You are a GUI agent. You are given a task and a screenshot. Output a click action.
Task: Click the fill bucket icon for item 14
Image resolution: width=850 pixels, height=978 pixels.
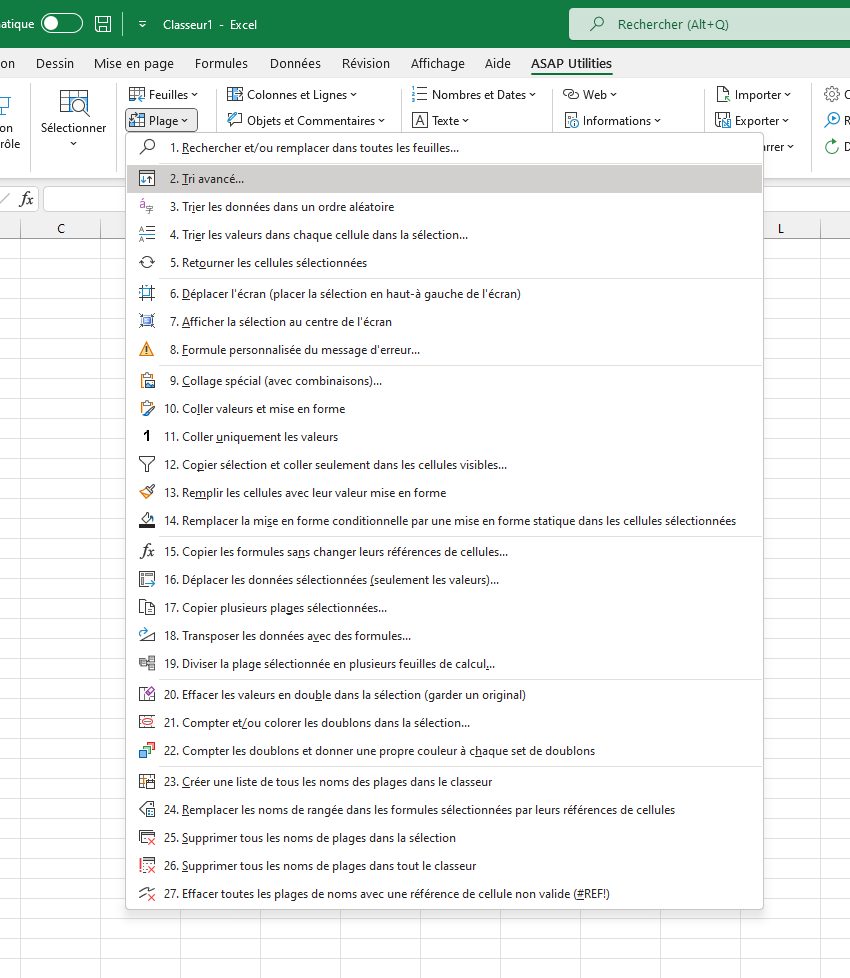point(147,520)
